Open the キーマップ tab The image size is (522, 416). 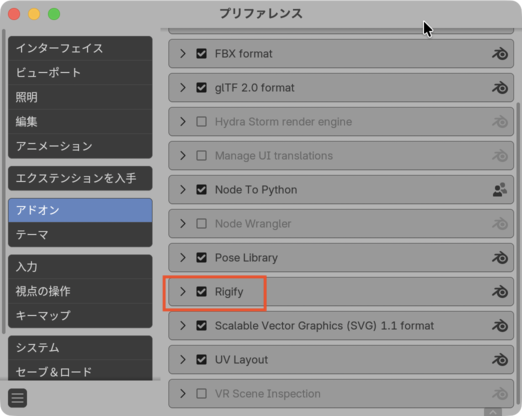(x=80, y=315)
